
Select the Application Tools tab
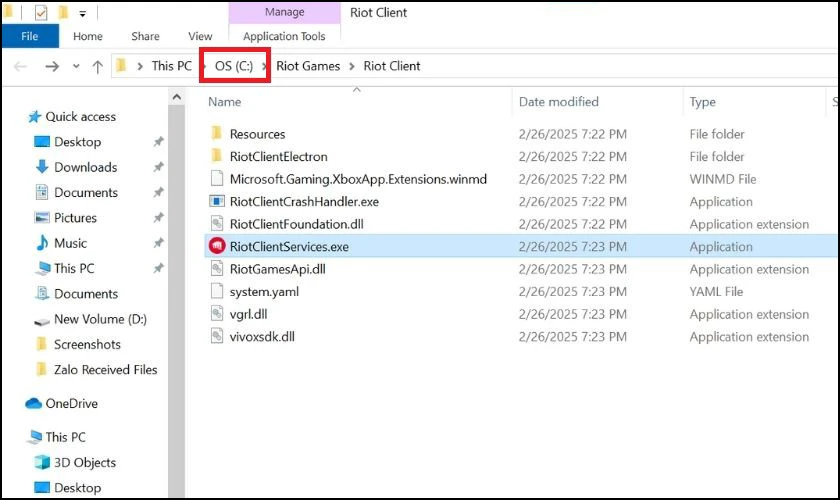[x=284, y=36]
